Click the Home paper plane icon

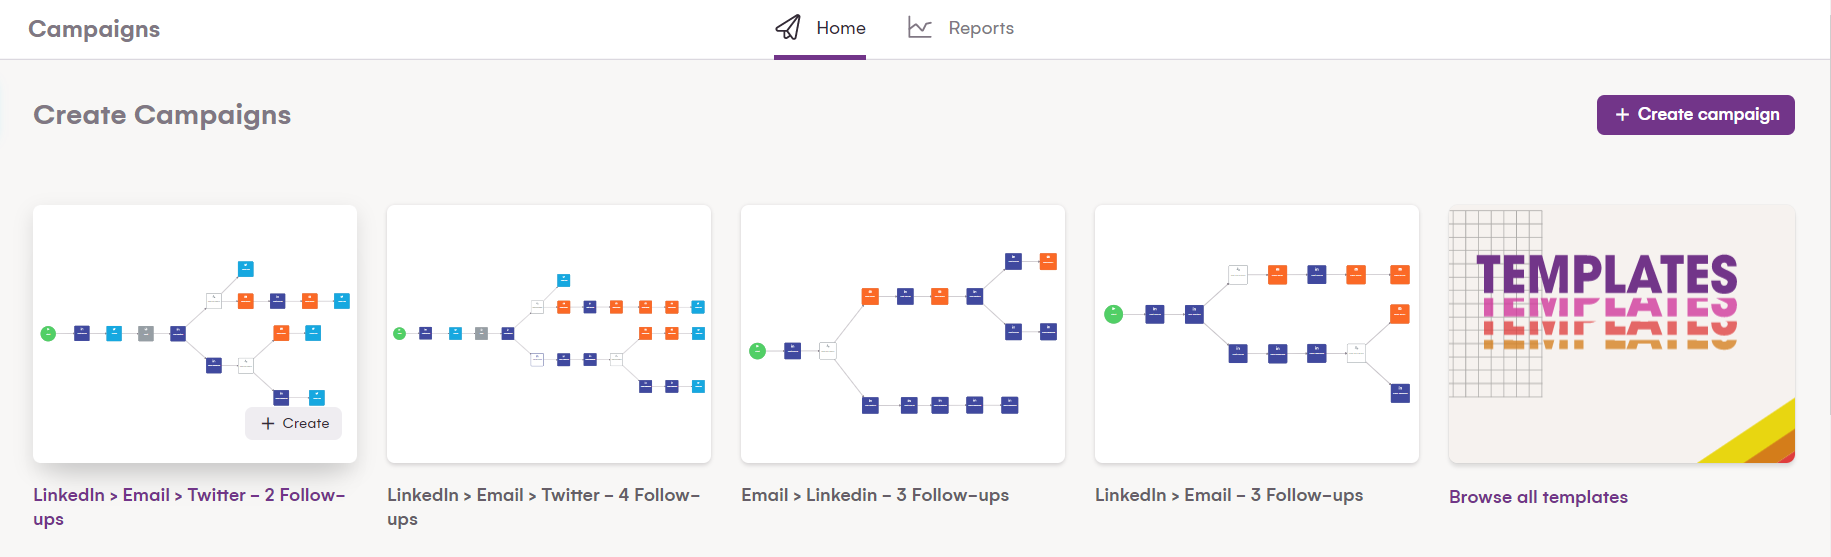(788, 27)
